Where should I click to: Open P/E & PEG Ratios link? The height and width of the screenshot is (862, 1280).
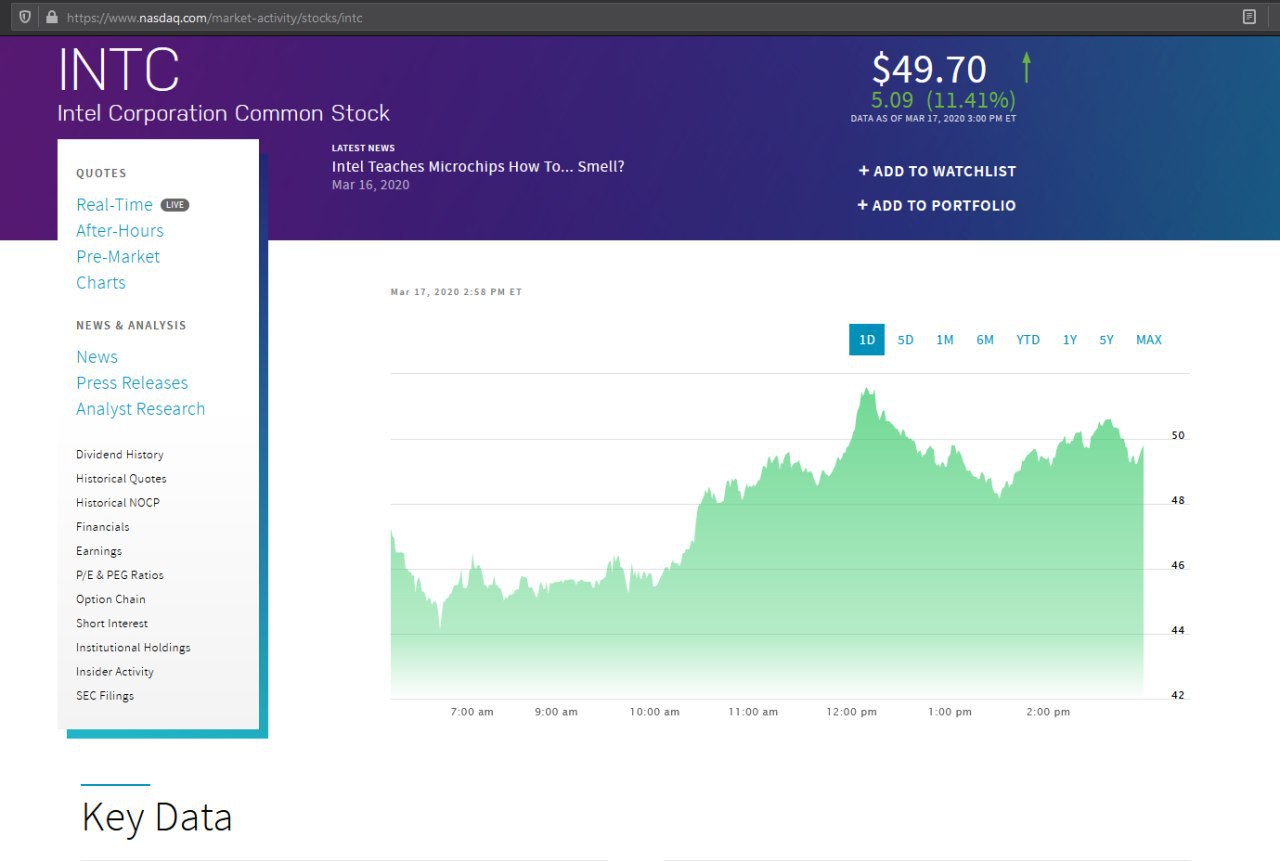pos(120,575)
